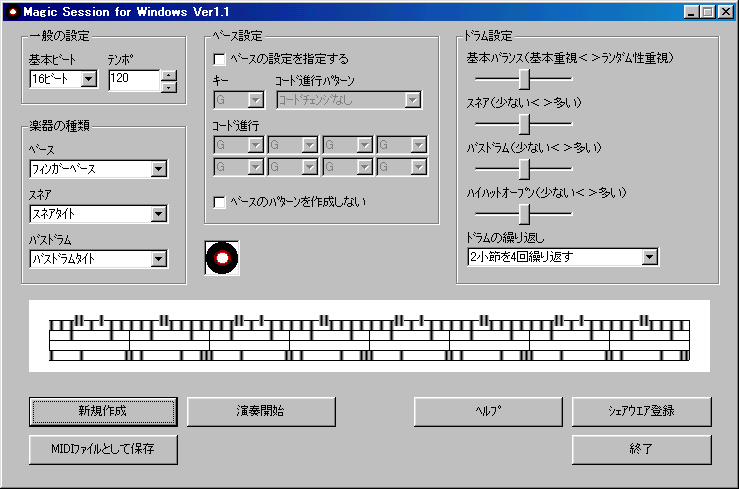
Task: Open the バスドラム dropdown showing バスドラムタイト
Action: (99, 259)
